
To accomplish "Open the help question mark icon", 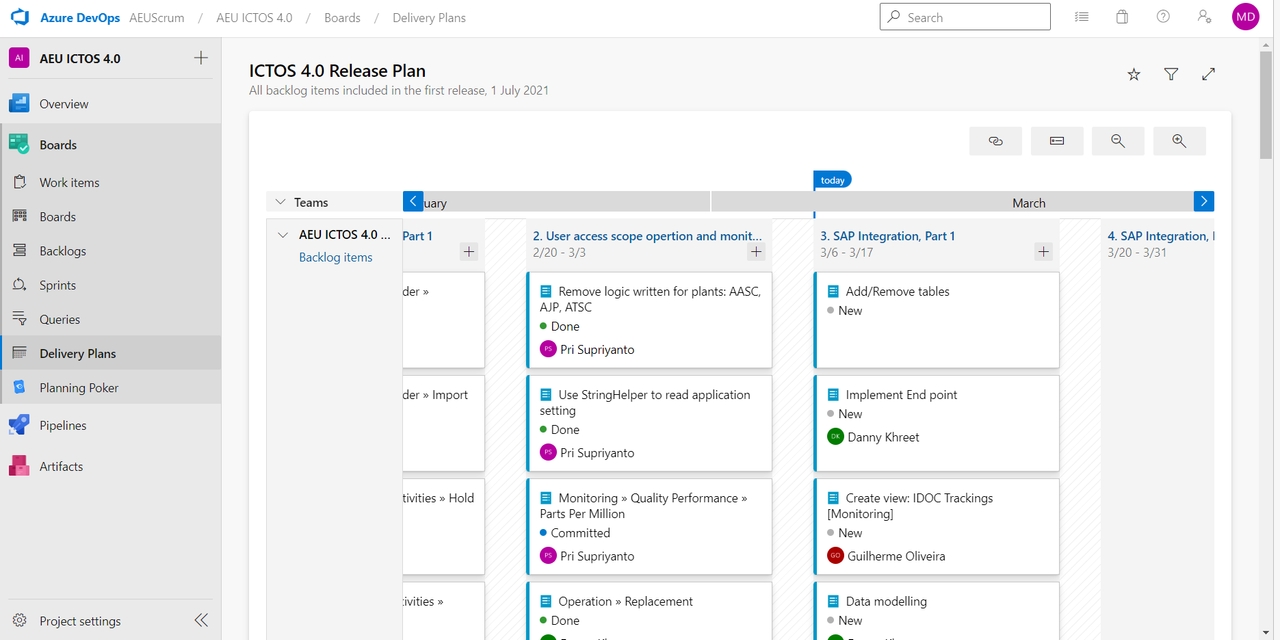I will [1163, 17].
